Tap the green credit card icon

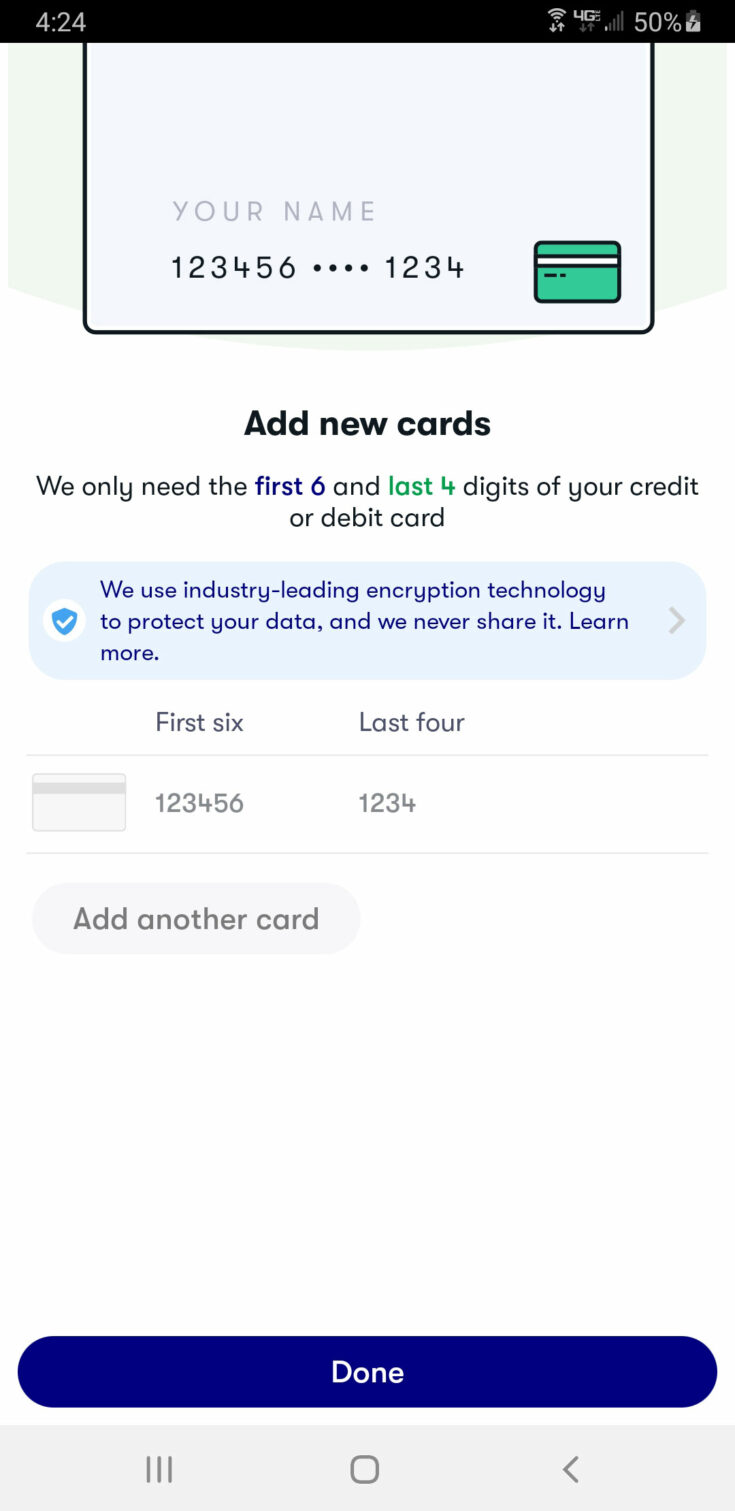(577, 271)
